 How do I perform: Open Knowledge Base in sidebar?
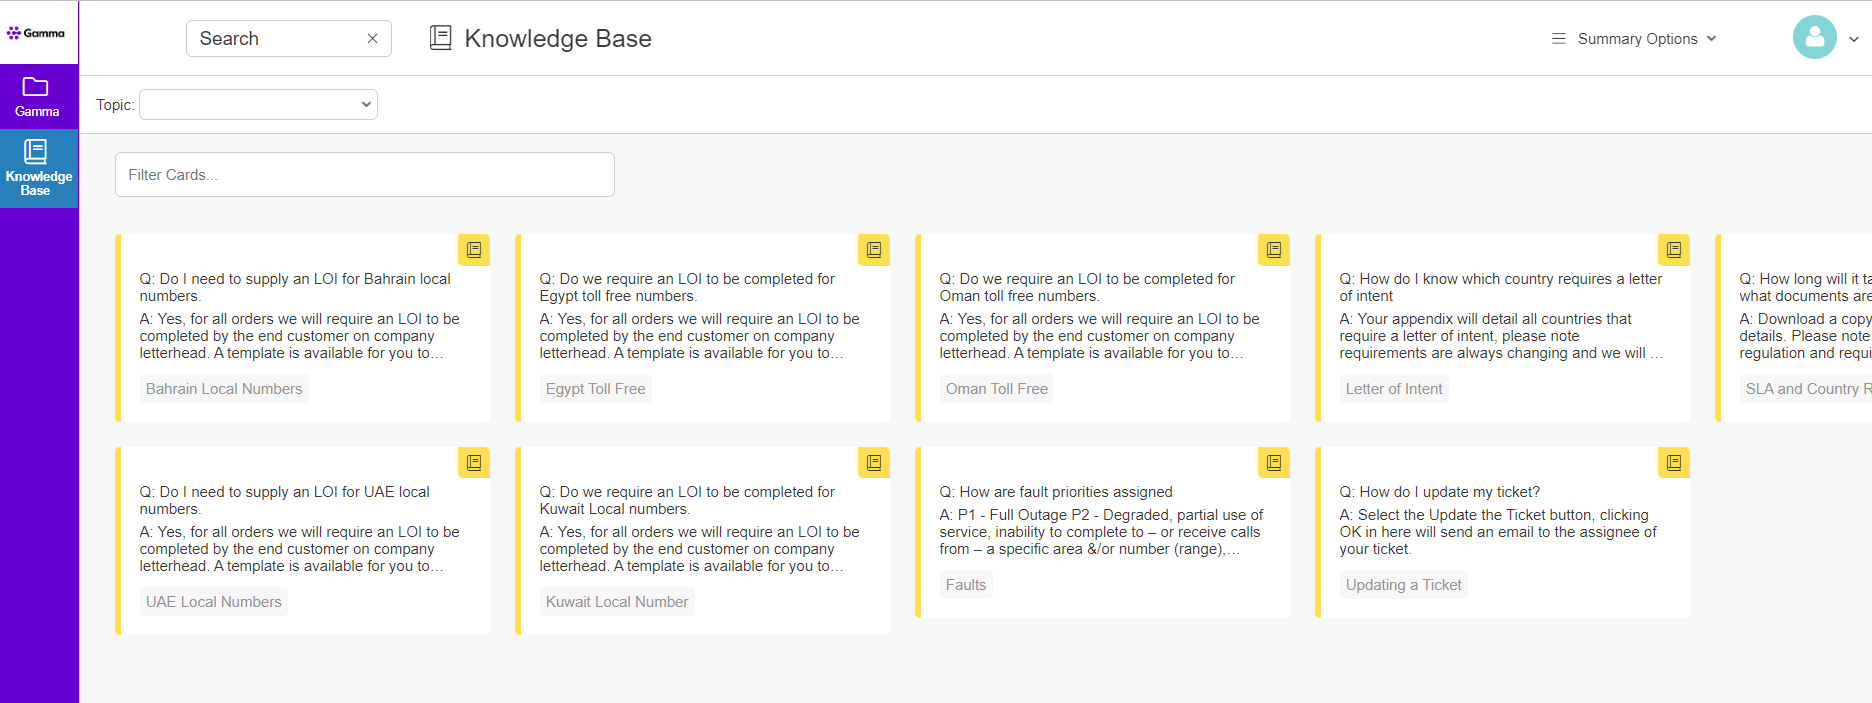(x=38, y=168)
